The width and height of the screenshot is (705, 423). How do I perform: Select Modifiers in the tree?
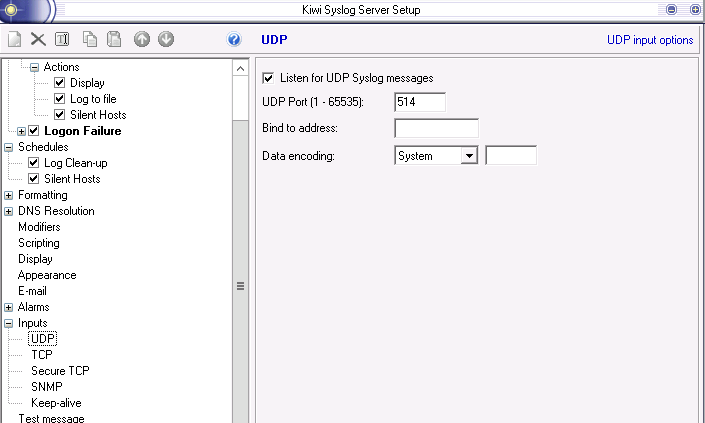(39, 227)
